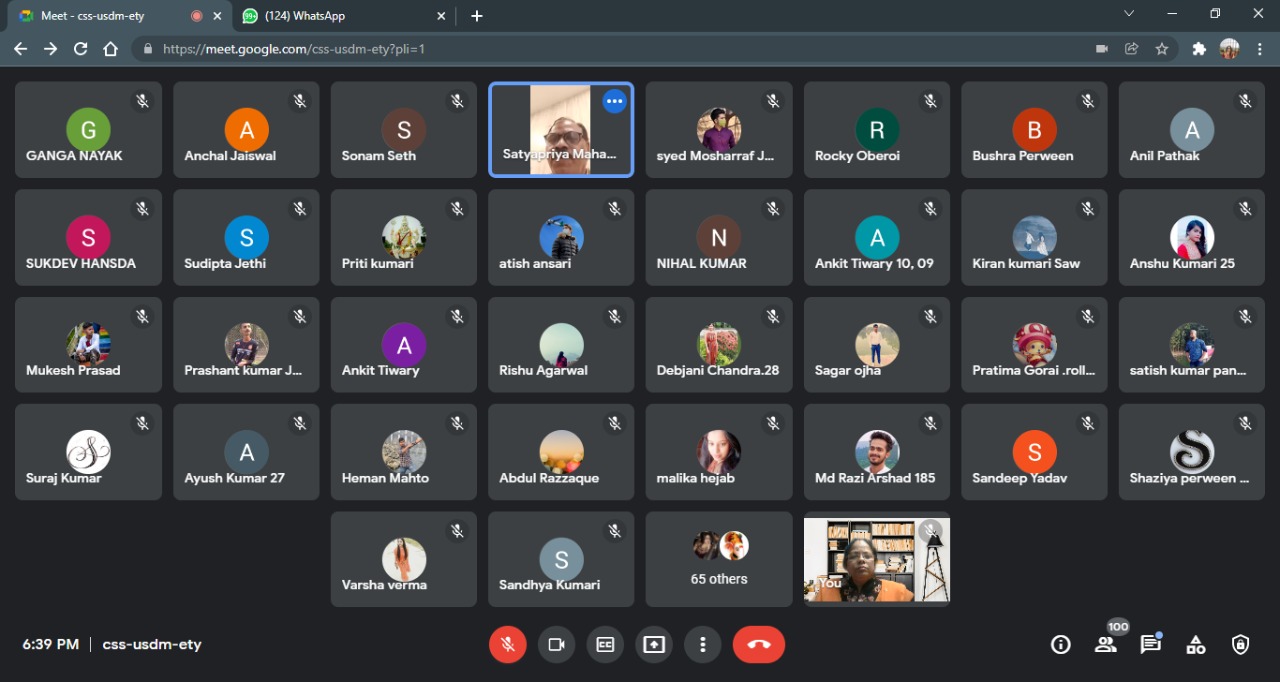Click muted mic icon on Sandhya Kumari tile
This screenshot has height=682, width=1280.
614,531
